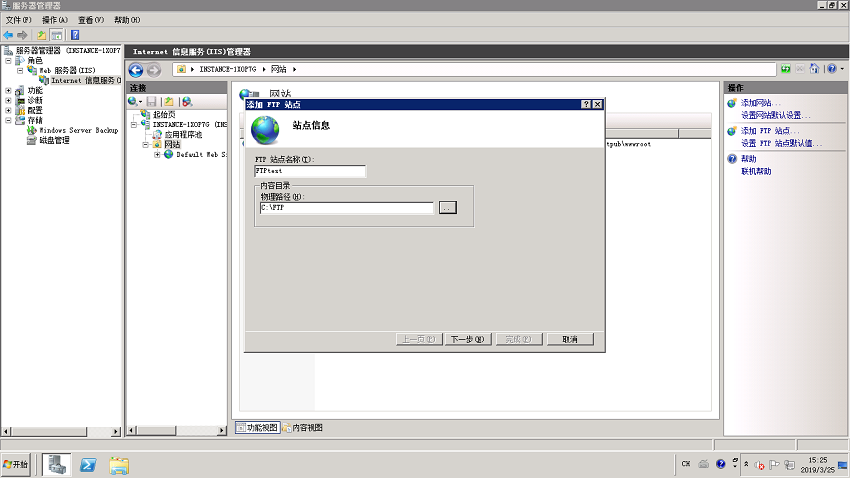850x478 pixels.
Task: Click the left tree pane horizontal scrollbar thumb
Action: click(x=49, y=431)
